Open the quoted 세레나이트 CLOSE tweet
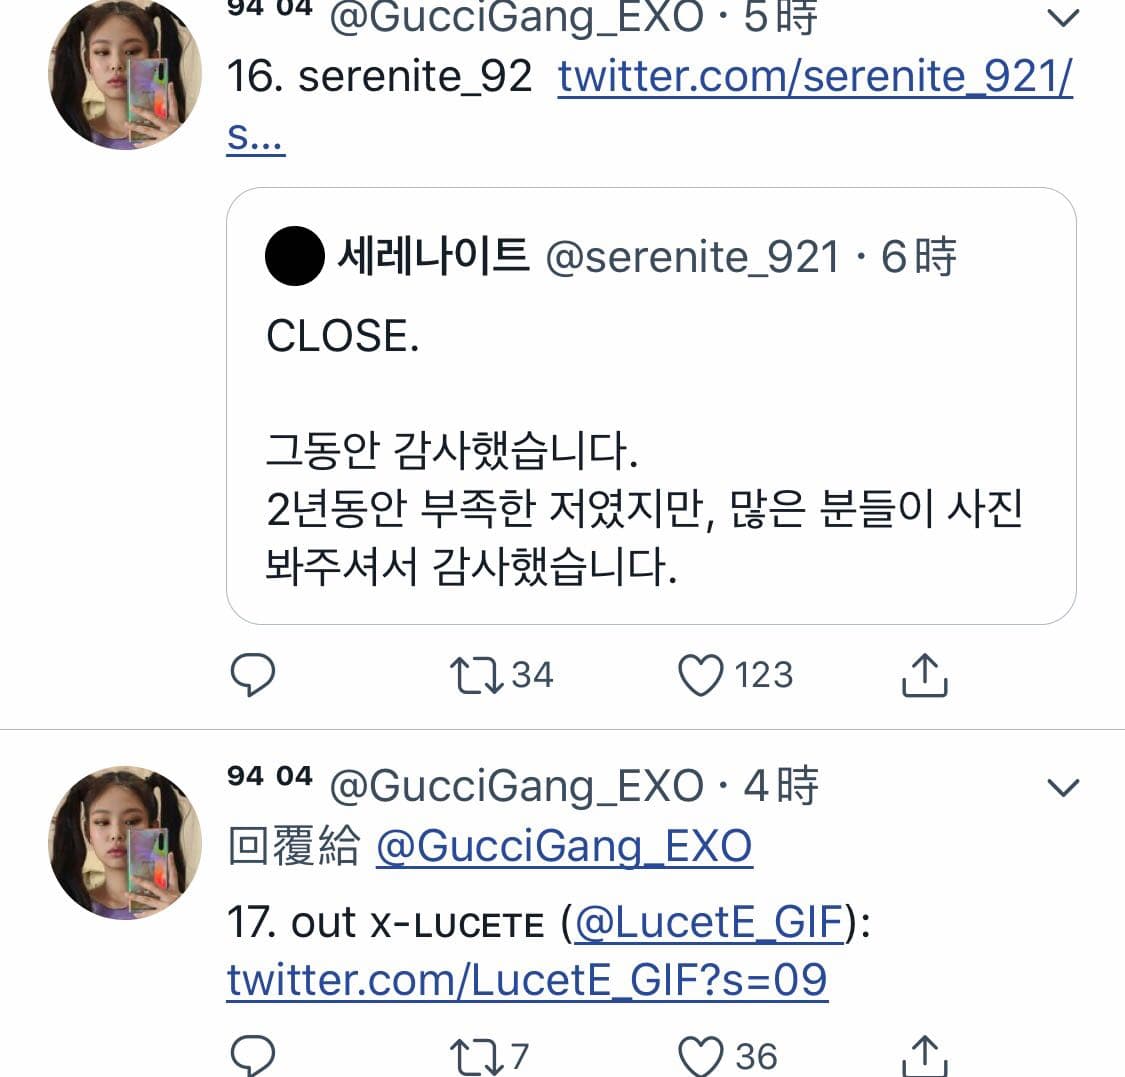Viewport: 1125px width, 1077px height. pyautogui.click(x=651, y=406)
